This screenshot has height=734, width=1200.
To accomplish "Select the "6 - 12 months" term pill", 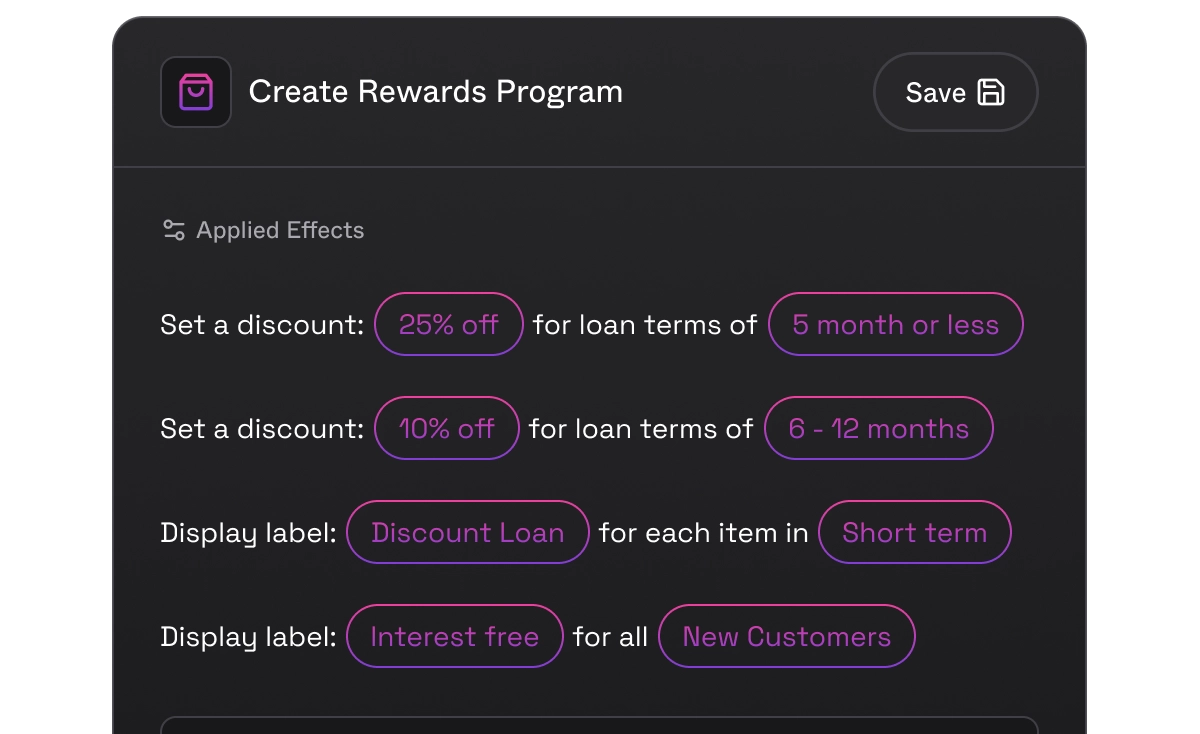I will pyautogui.click(x=878, y=428).
